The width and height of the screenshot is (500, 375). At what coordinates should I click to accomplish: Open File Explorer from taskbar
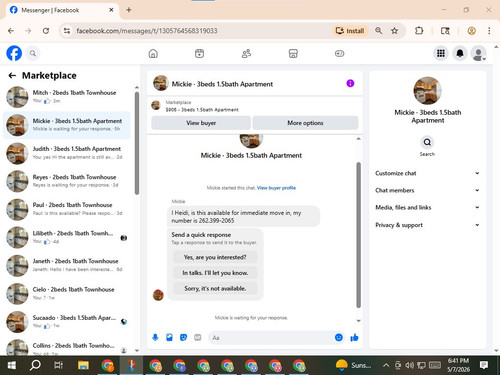83,366
